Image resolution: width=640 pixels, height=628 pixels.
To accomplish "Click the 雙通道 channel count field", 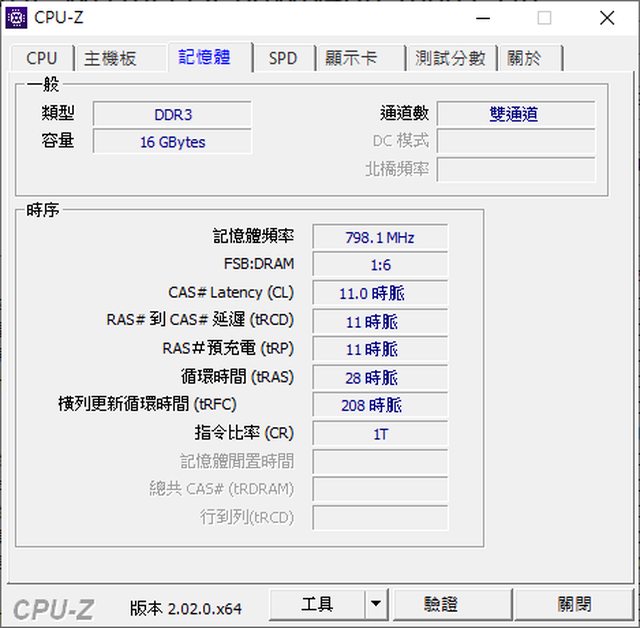I will click(515, 114).
